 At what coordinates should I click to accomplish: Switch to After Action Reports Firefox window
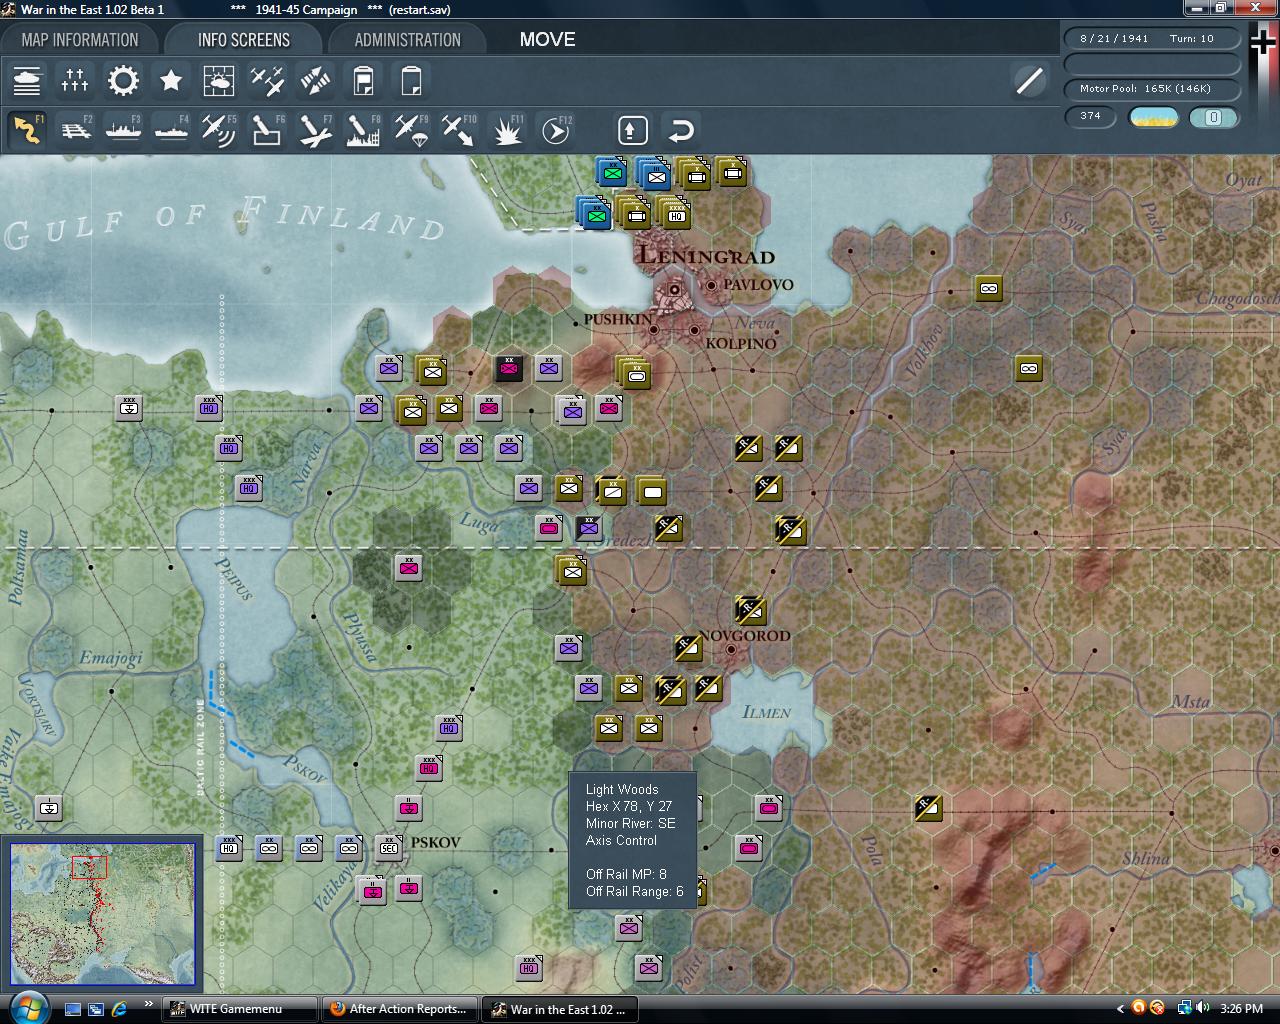(x=400, y=1009)
